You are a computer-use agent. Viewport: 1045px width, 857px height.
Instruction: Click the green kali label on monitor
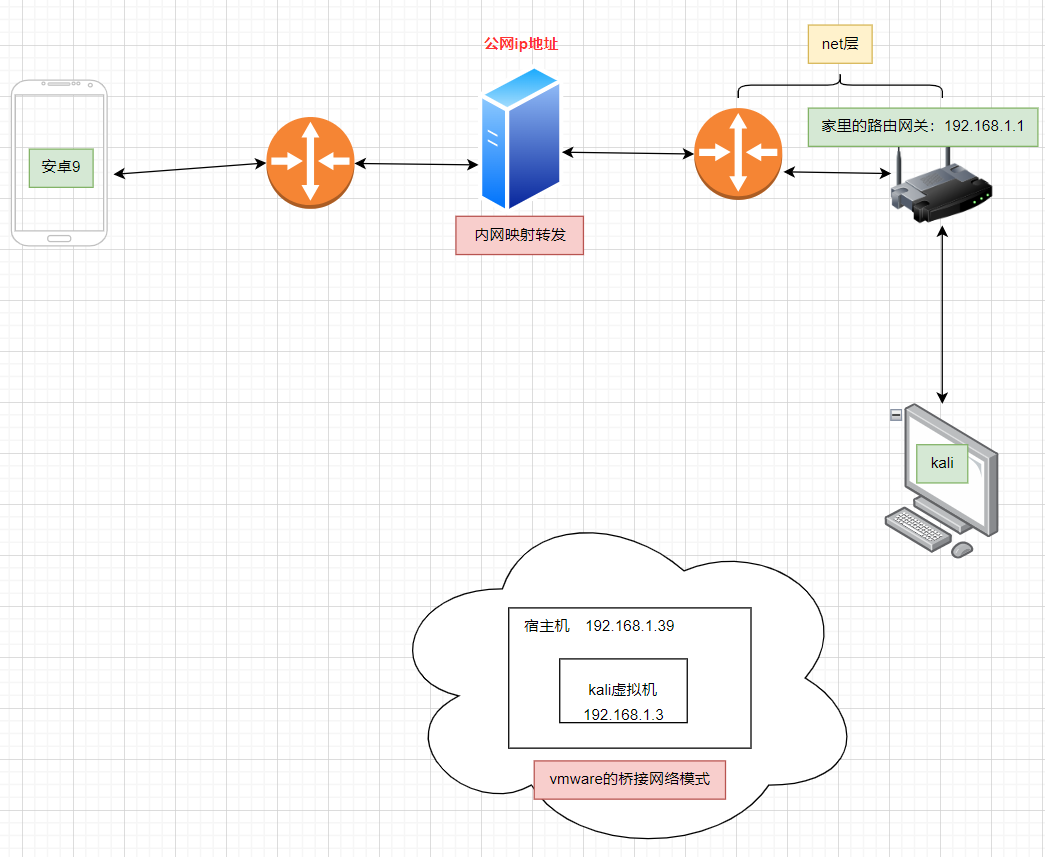tap(942, 463)
